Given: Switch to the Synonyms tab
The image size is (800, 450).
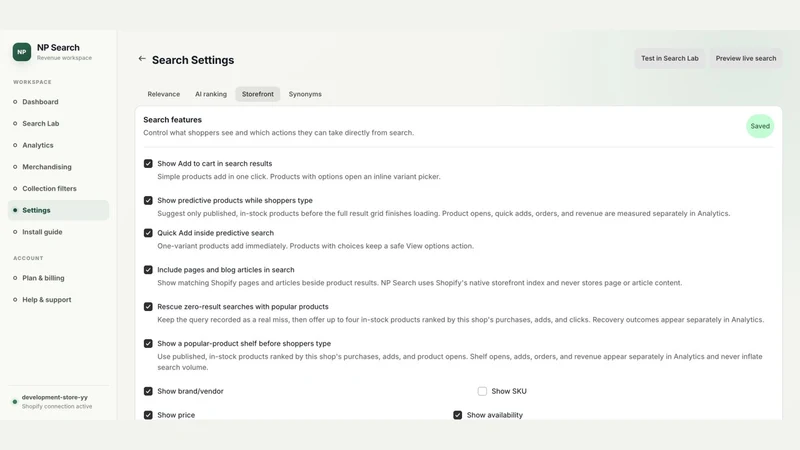Looking at the screenshot, I should click(x=305, y=94).
